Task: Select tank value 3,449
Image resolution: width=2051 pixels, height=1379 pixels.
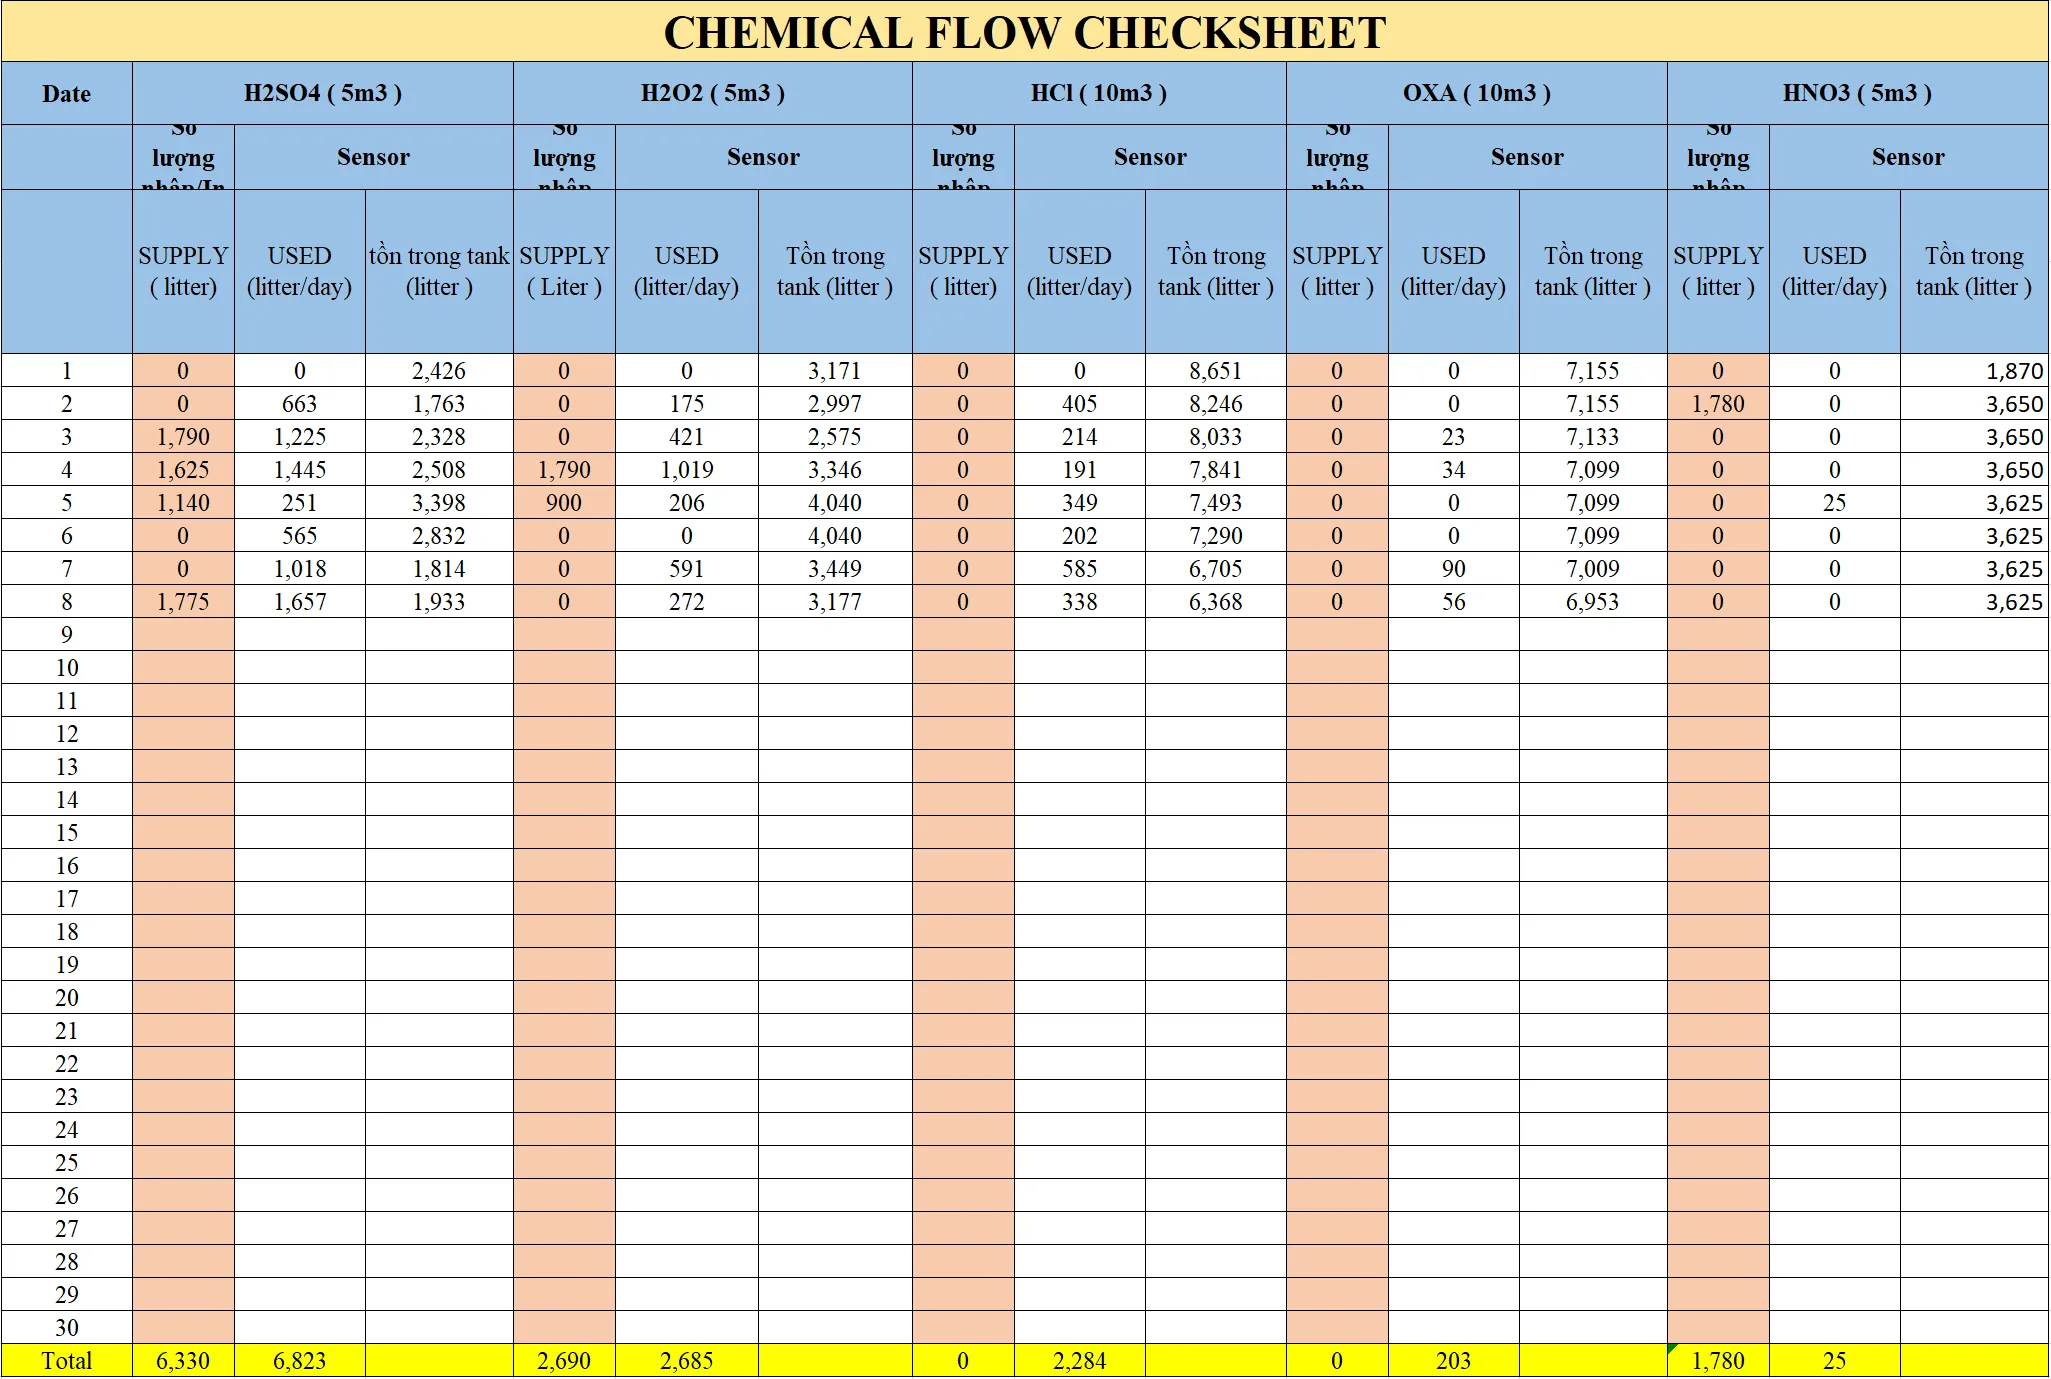Action: [x=835, y=569]
